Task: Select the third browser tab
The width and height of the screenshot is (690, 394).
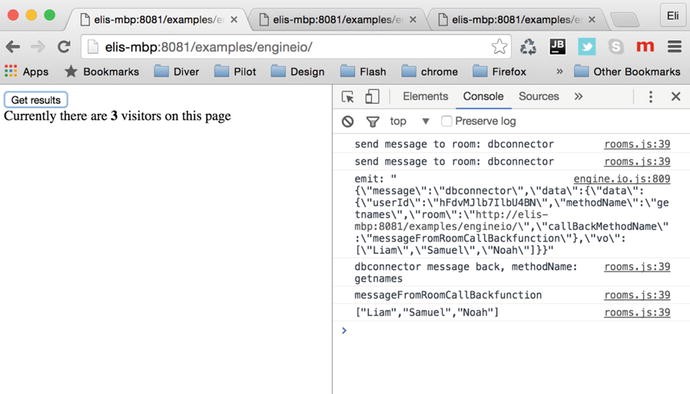Action: 516,19
